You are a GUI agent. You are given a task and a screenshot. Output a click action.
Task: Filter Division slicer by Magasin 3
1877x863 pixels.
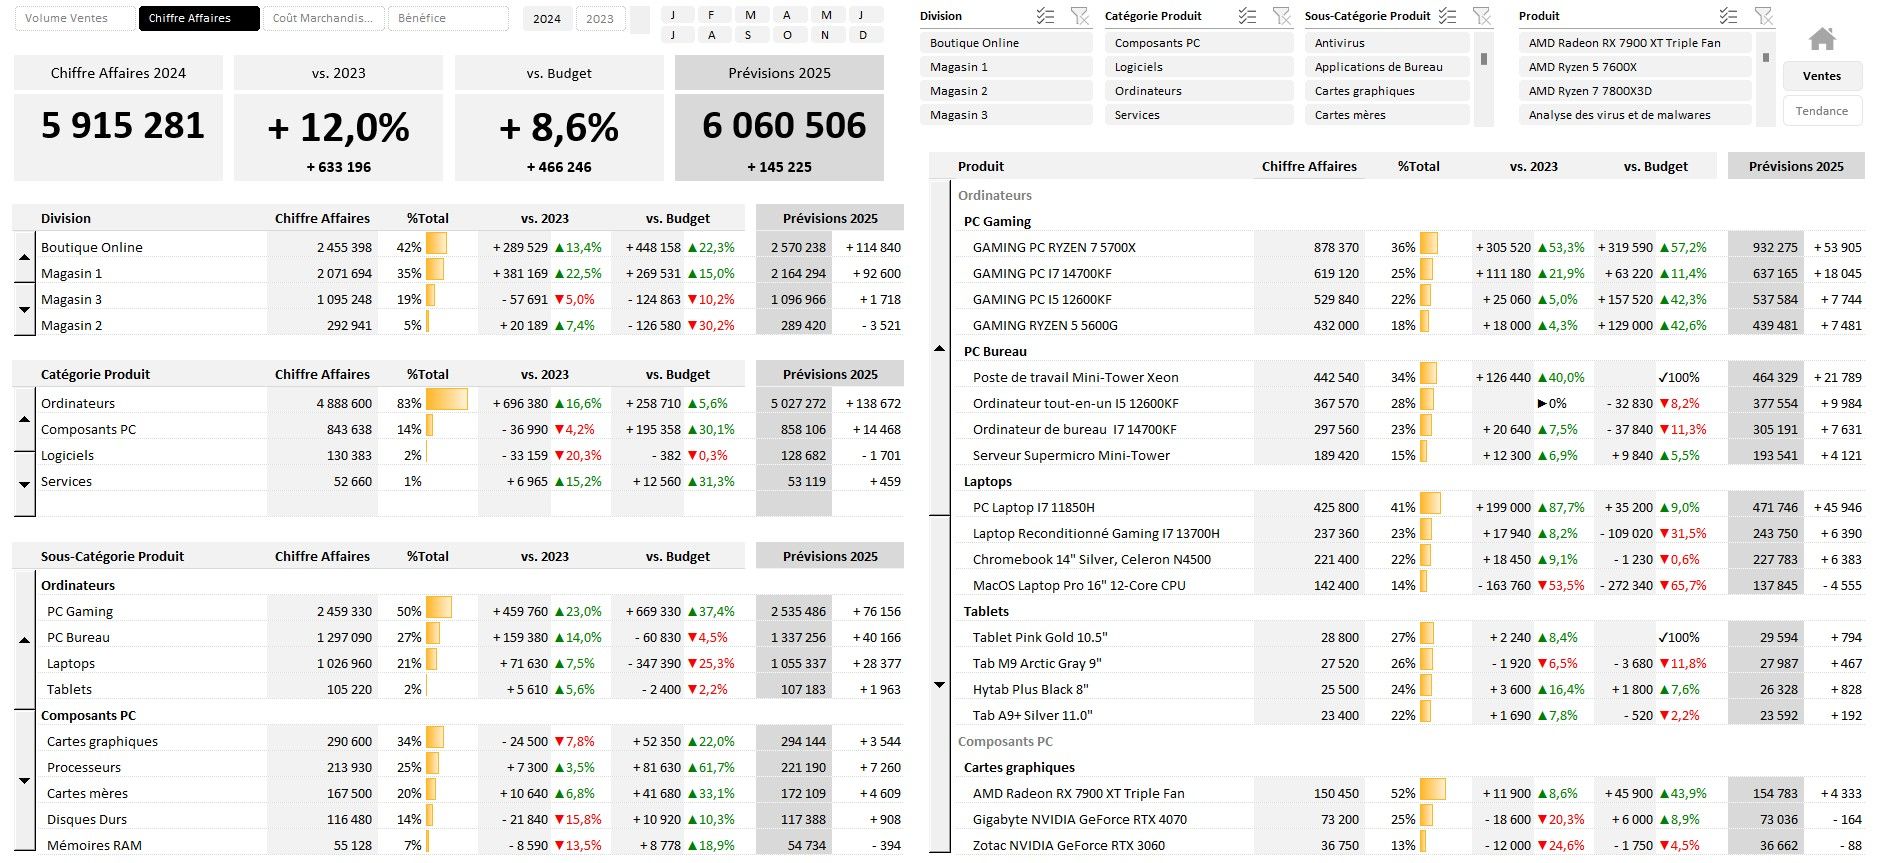click(1006, 115)
